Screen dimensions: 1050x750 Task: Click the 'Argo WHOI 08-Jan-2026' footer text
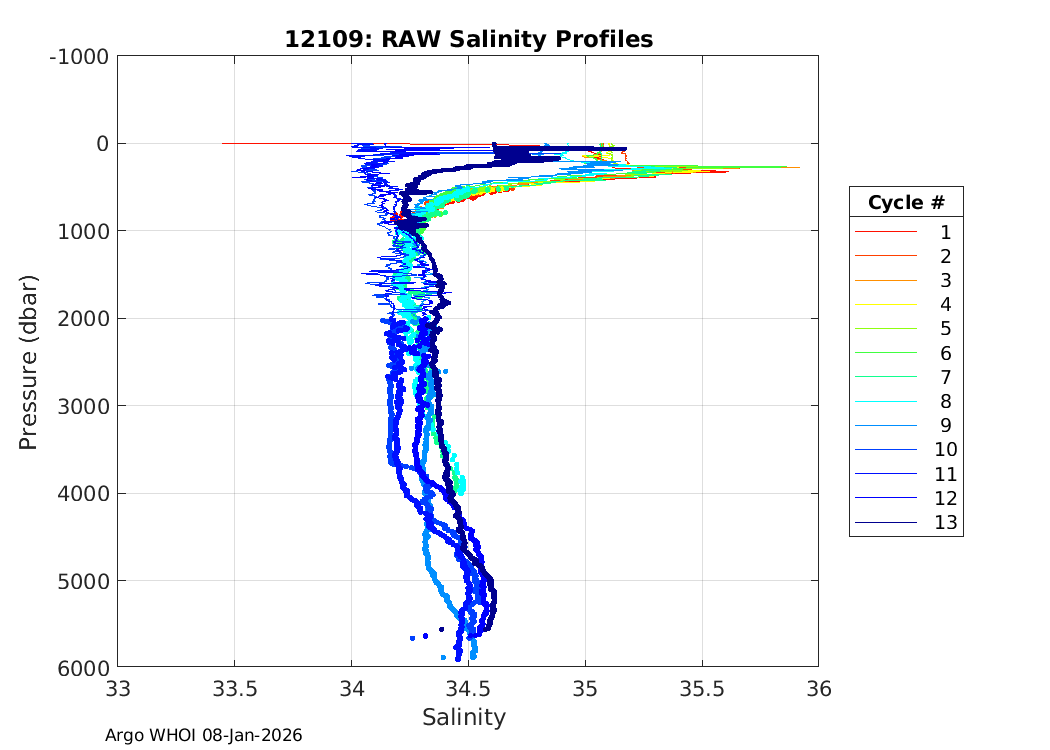204,736
